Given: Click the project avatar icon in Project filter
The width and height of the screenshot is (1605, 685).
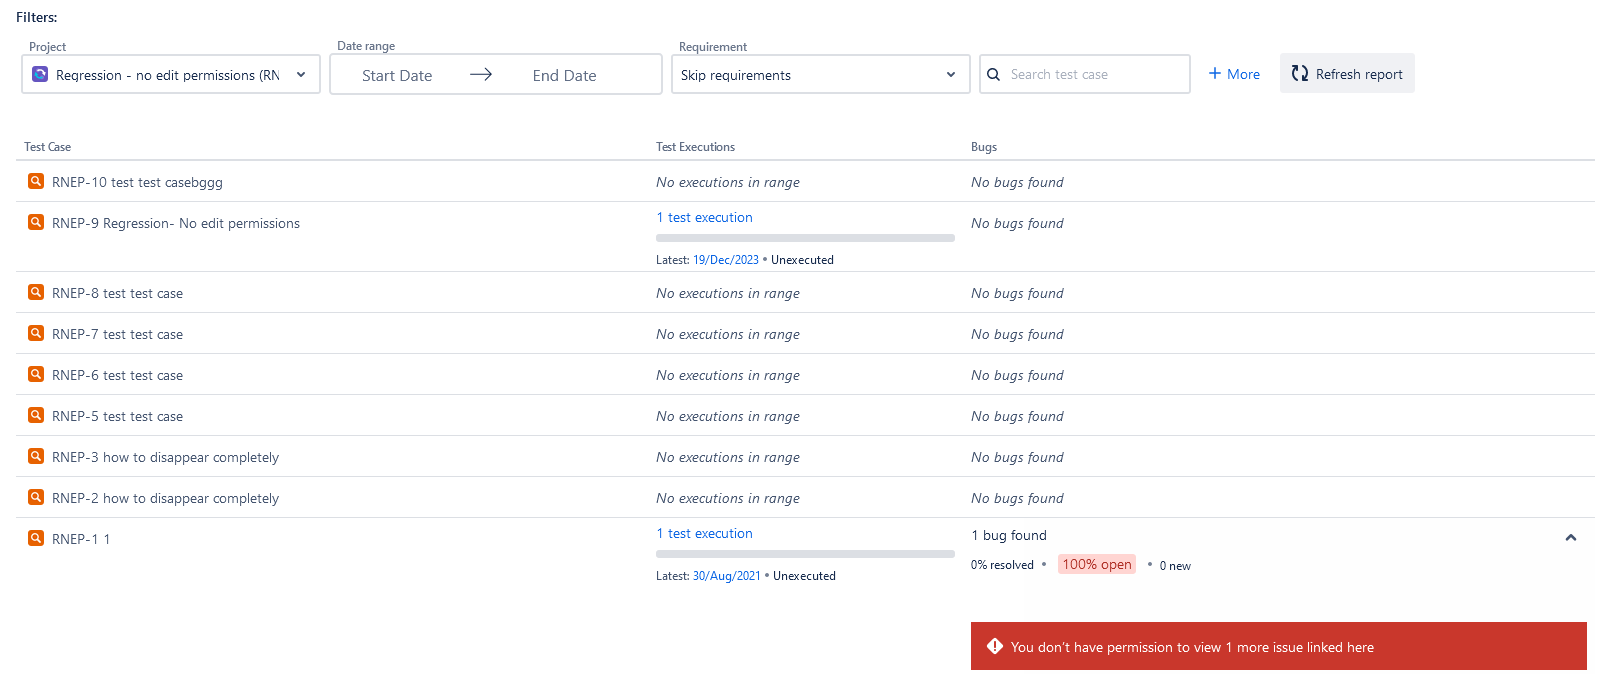Looking at the screenshot, I should [x=40, y=74].
